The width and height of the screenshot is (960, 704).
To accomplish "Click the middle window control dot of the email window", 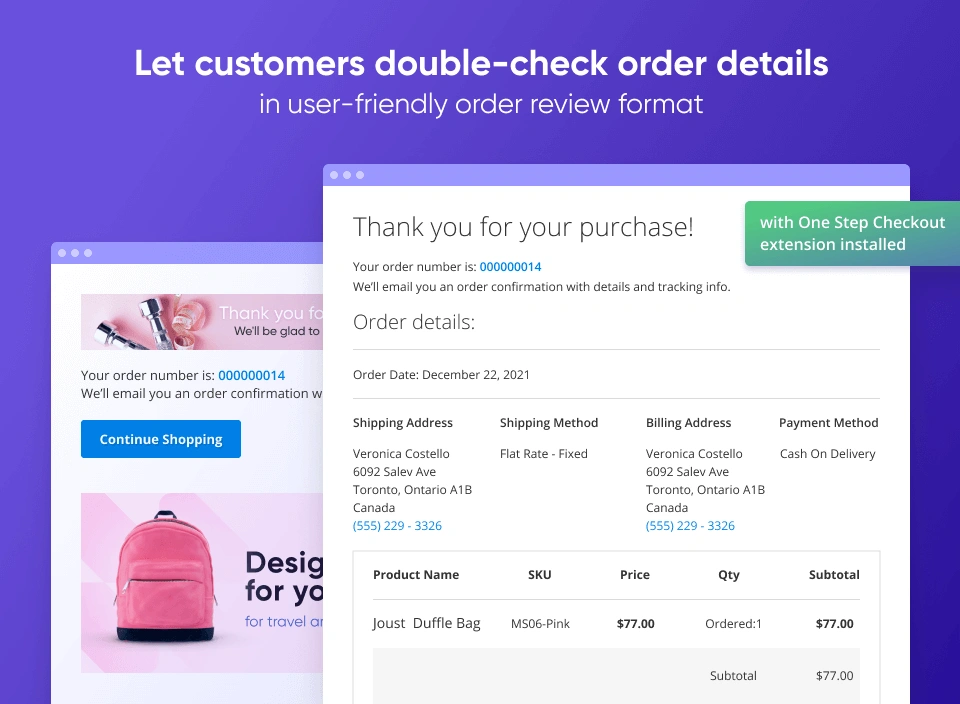I will pyautogui.click(x=74, y=253).
